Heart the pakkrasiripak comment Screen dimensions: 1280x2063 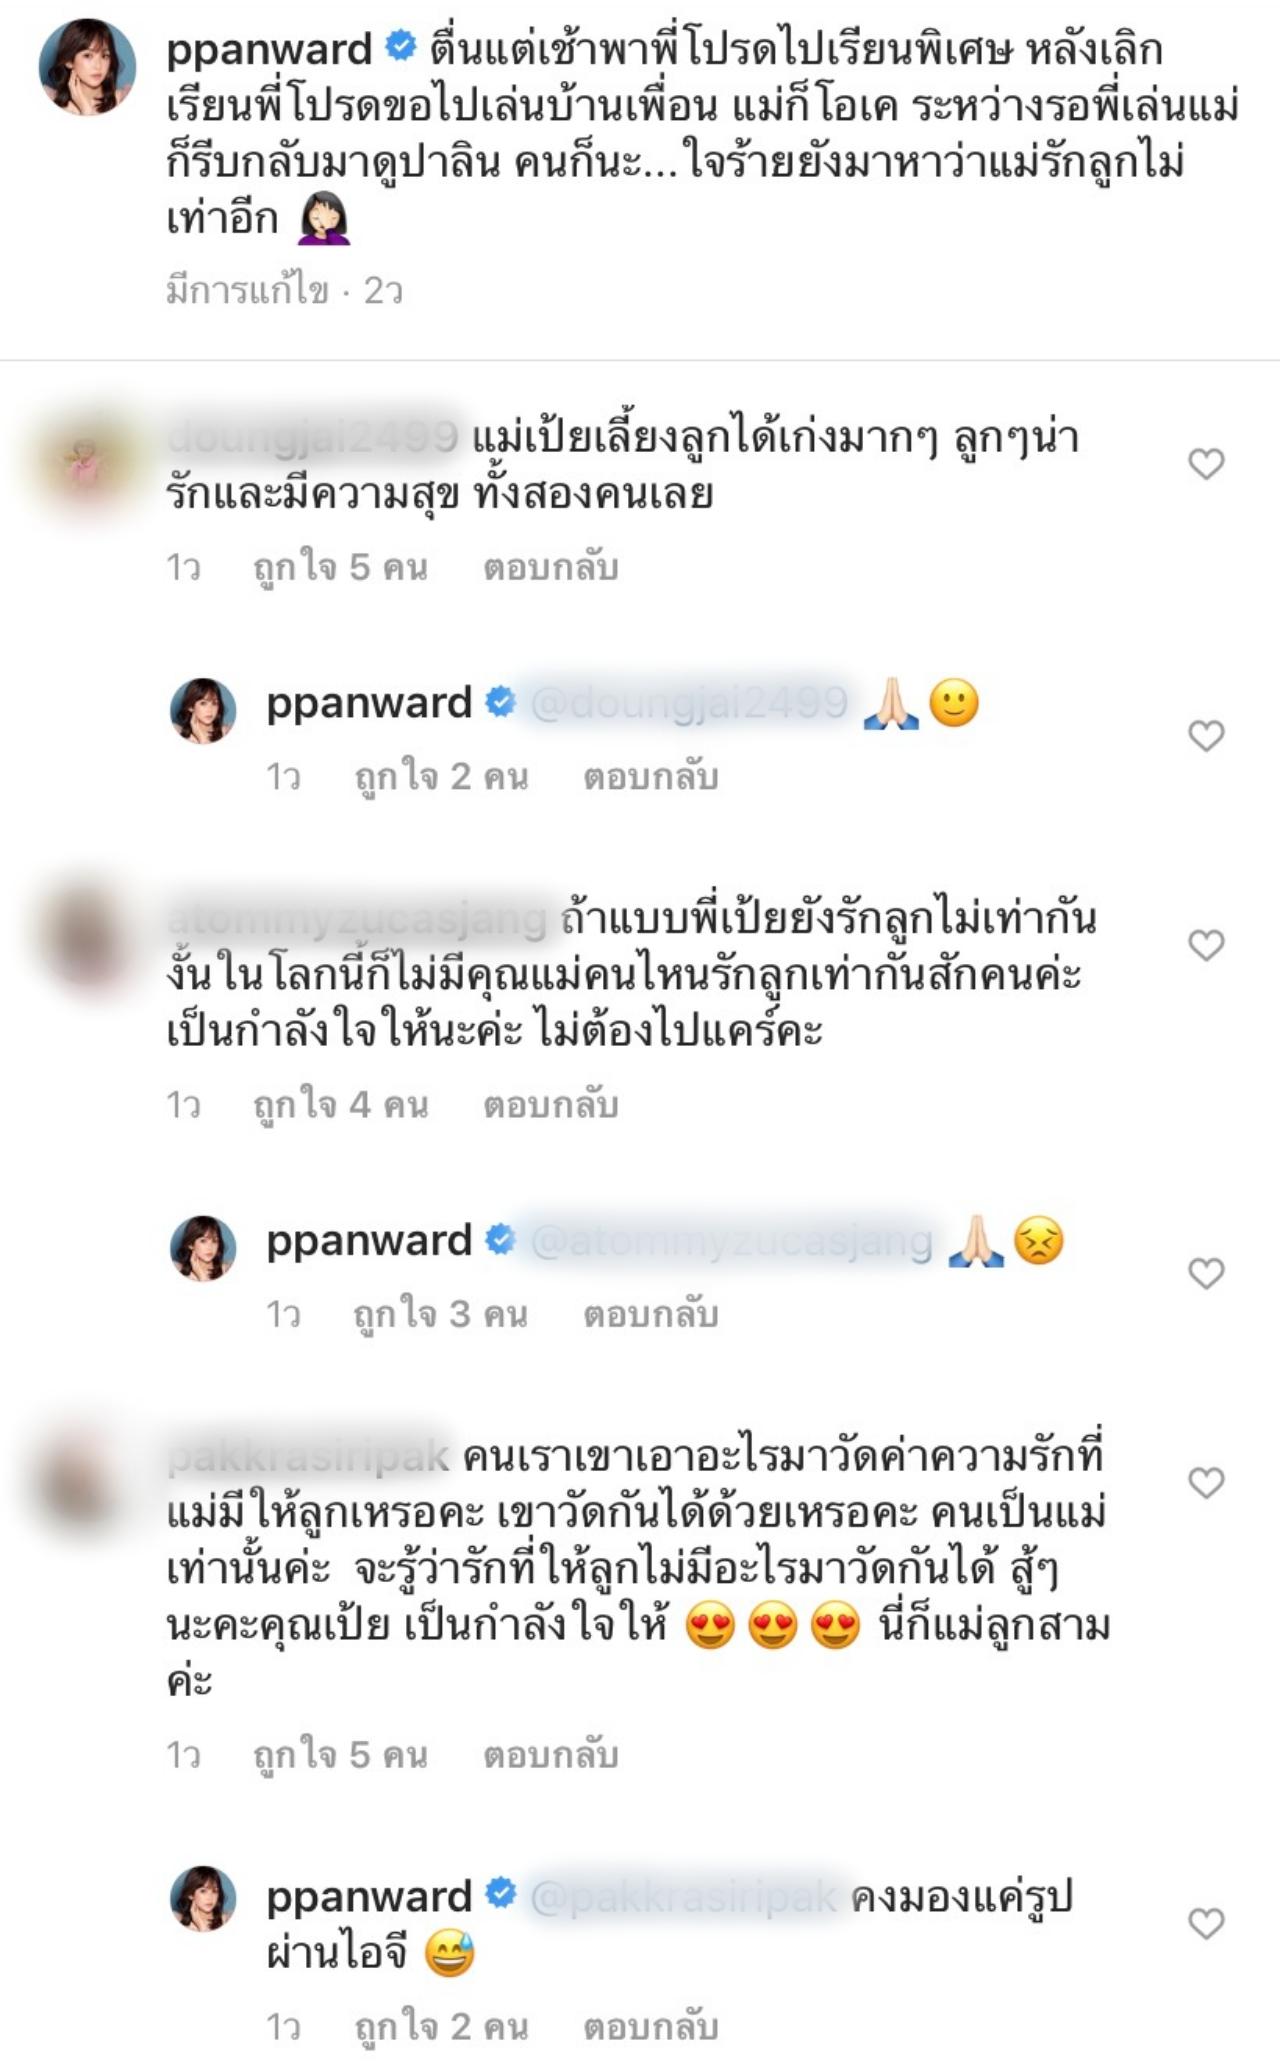(1206, 1482)
